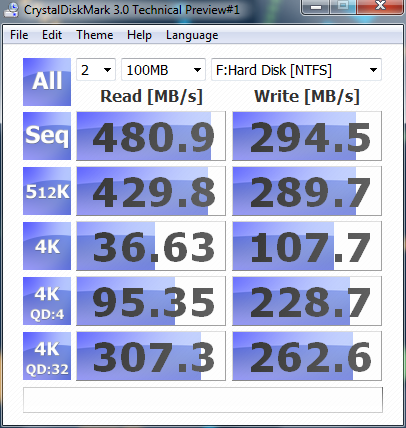The height and width of the screenshot is (428, 406).
Task: Open the Edit menu
Action: click(x=52, y=35)
